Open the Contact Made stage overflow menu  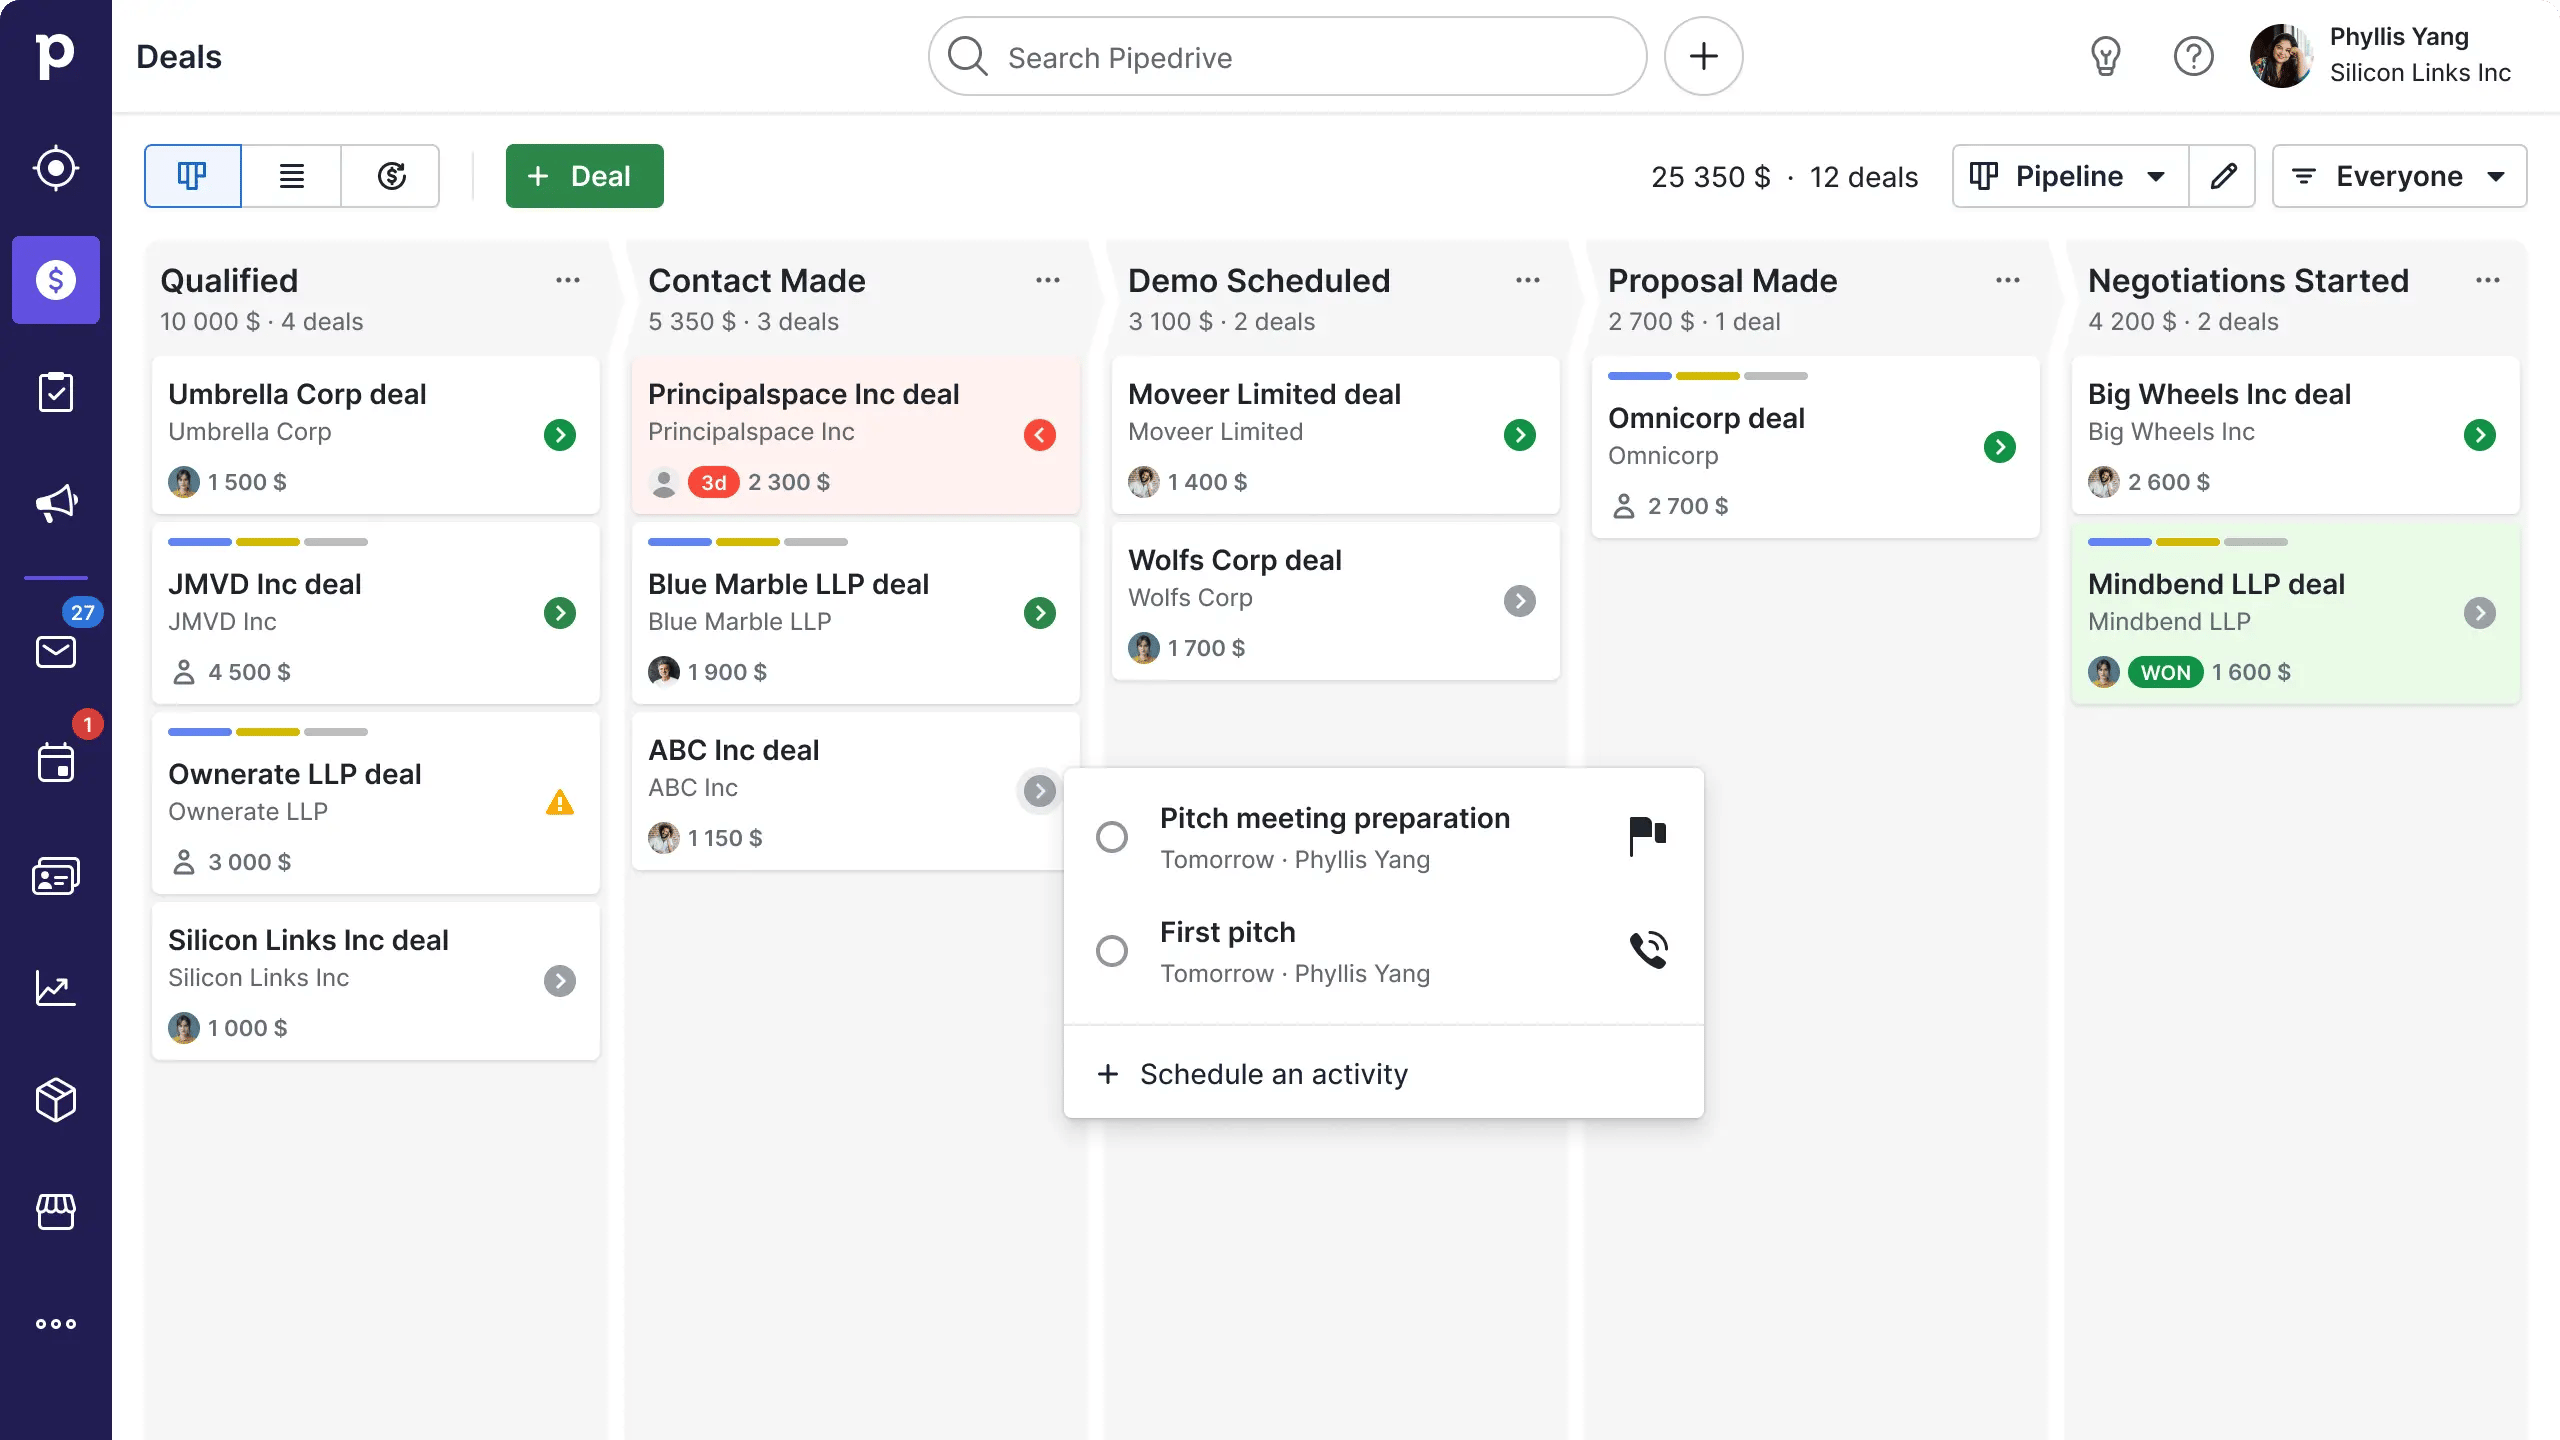(x=1048, y=280)
